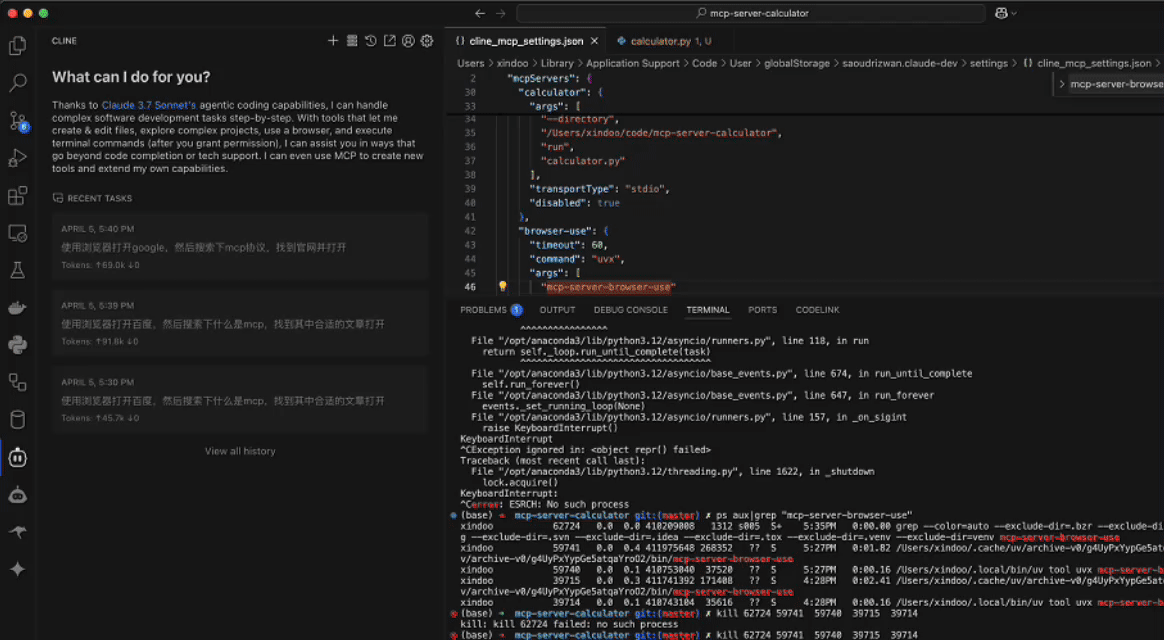Click highlighted "mcp-server-browser-use" on line 46

pyautogui.click(x=608, y=287)
